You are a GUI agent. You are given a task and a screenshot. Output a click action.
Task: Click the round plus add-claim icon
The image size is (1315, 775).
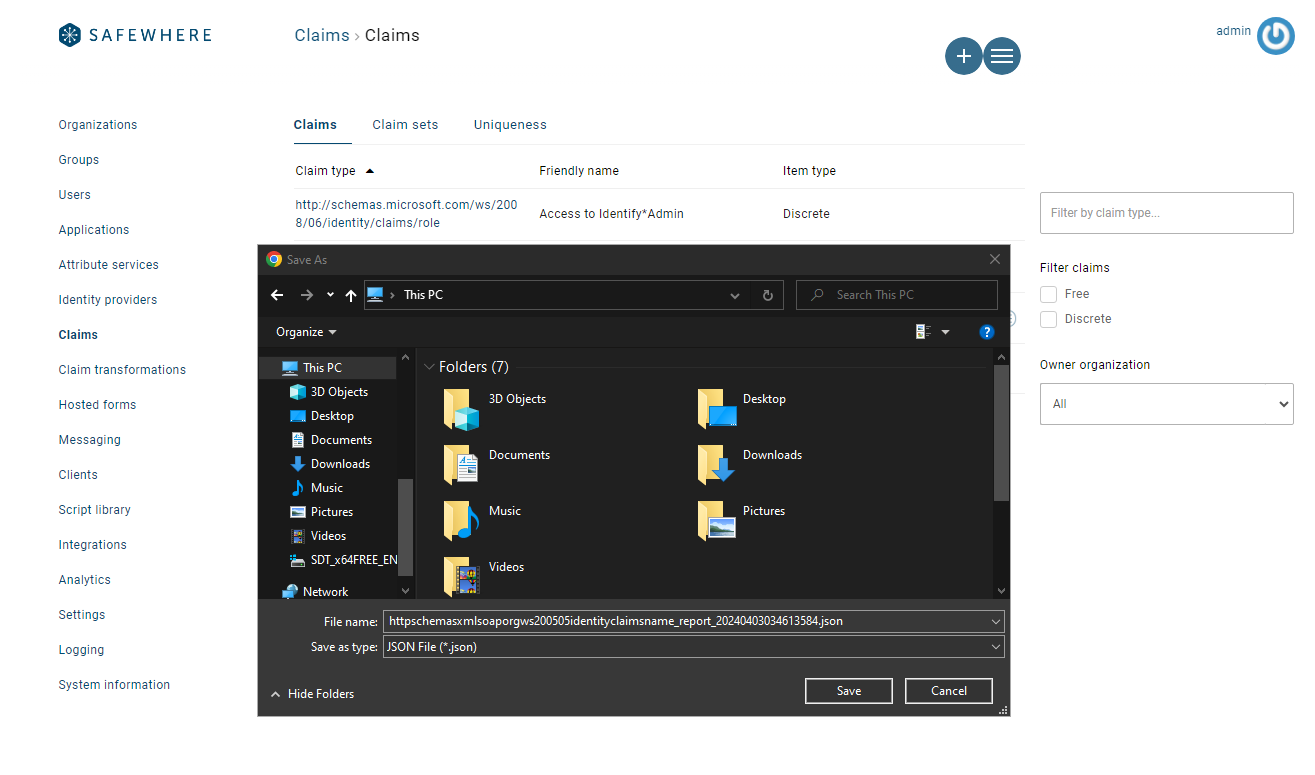[963, 56]
